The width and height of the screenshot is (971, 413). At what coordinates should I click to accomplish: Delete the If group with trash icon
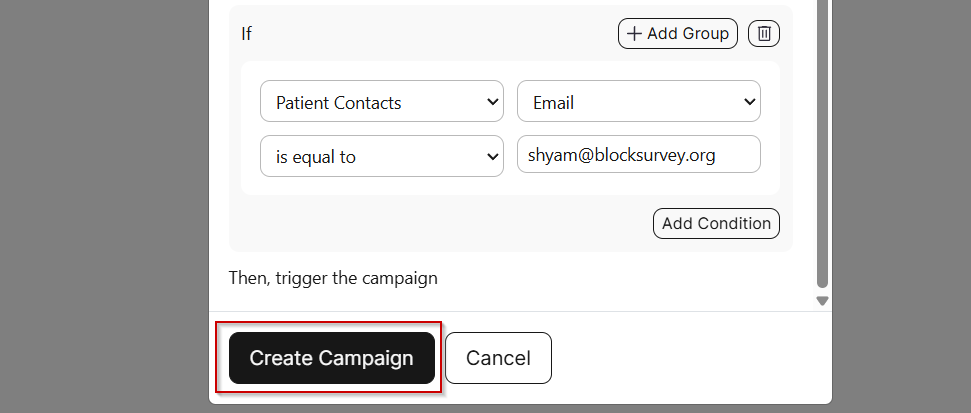(764, 33)
